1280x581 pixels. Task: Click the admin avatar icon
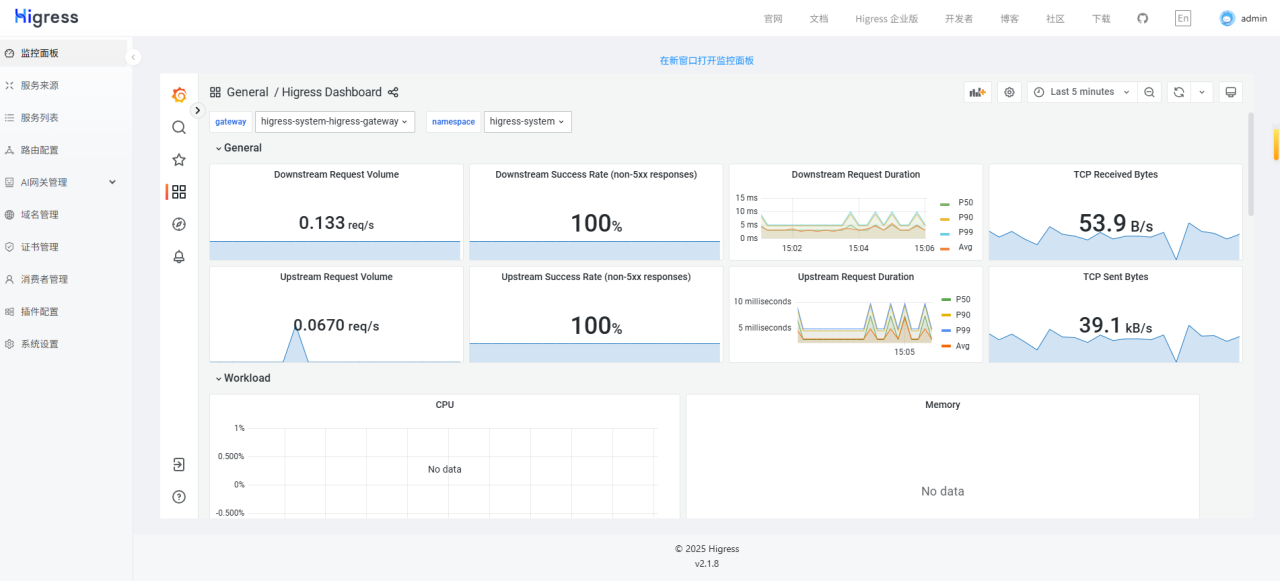[1227, 18]
